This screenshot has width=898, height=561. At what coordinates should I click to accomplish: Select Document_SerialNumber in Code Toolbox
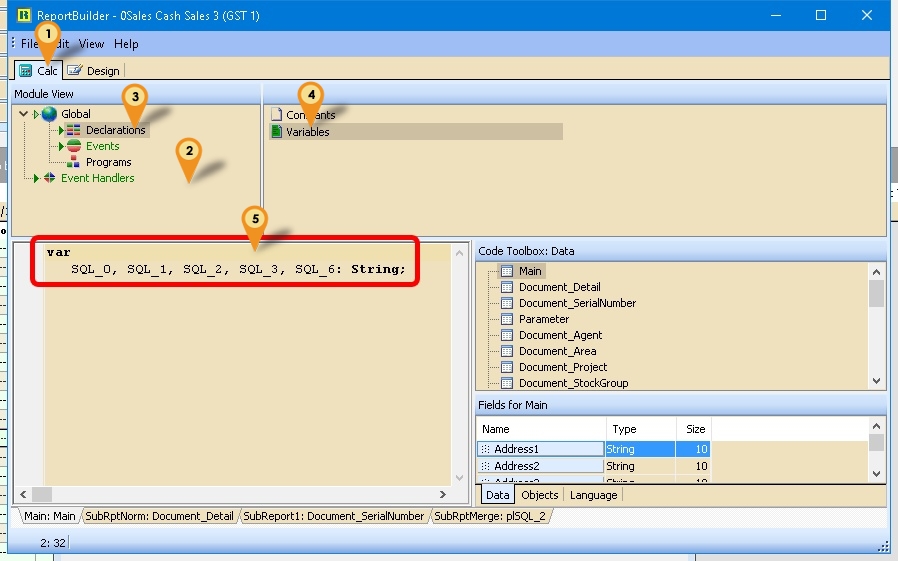tap(577, 303)
